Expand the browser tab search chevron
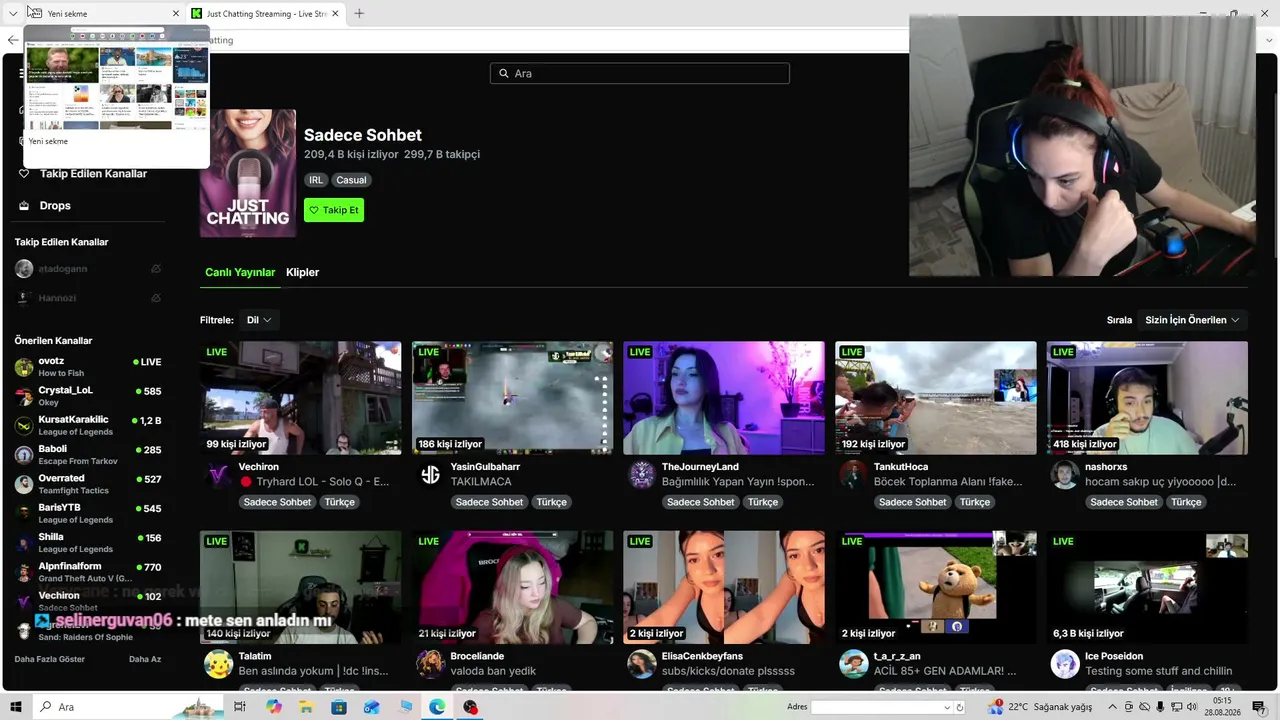The width and height of the screenshot is (1280, 720). (x=13, y=14)
